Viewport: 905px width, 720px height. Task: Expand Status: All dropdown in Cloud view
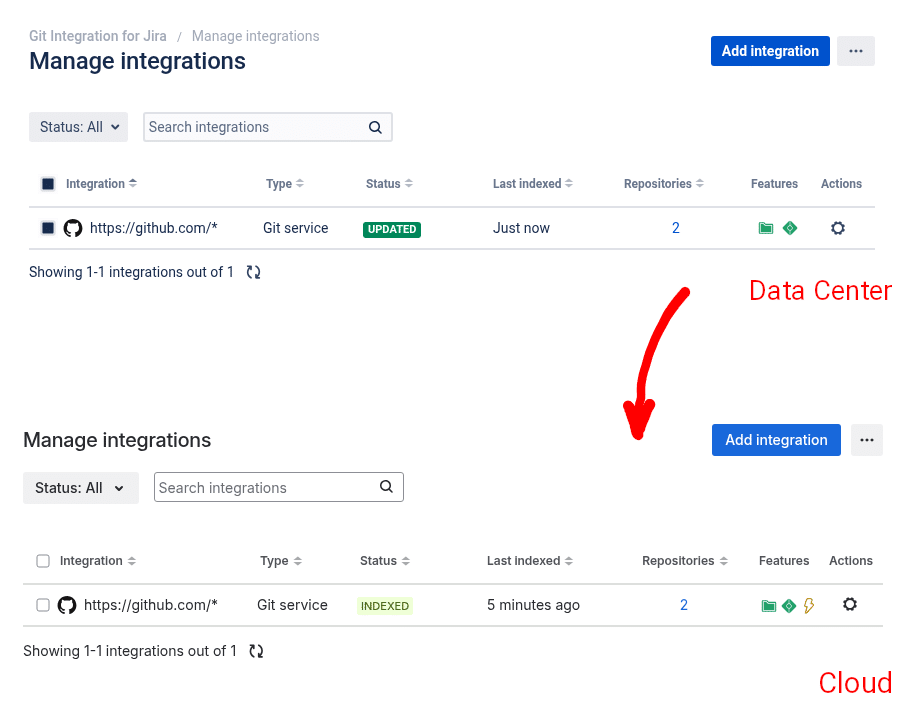(x=81, y=488)
